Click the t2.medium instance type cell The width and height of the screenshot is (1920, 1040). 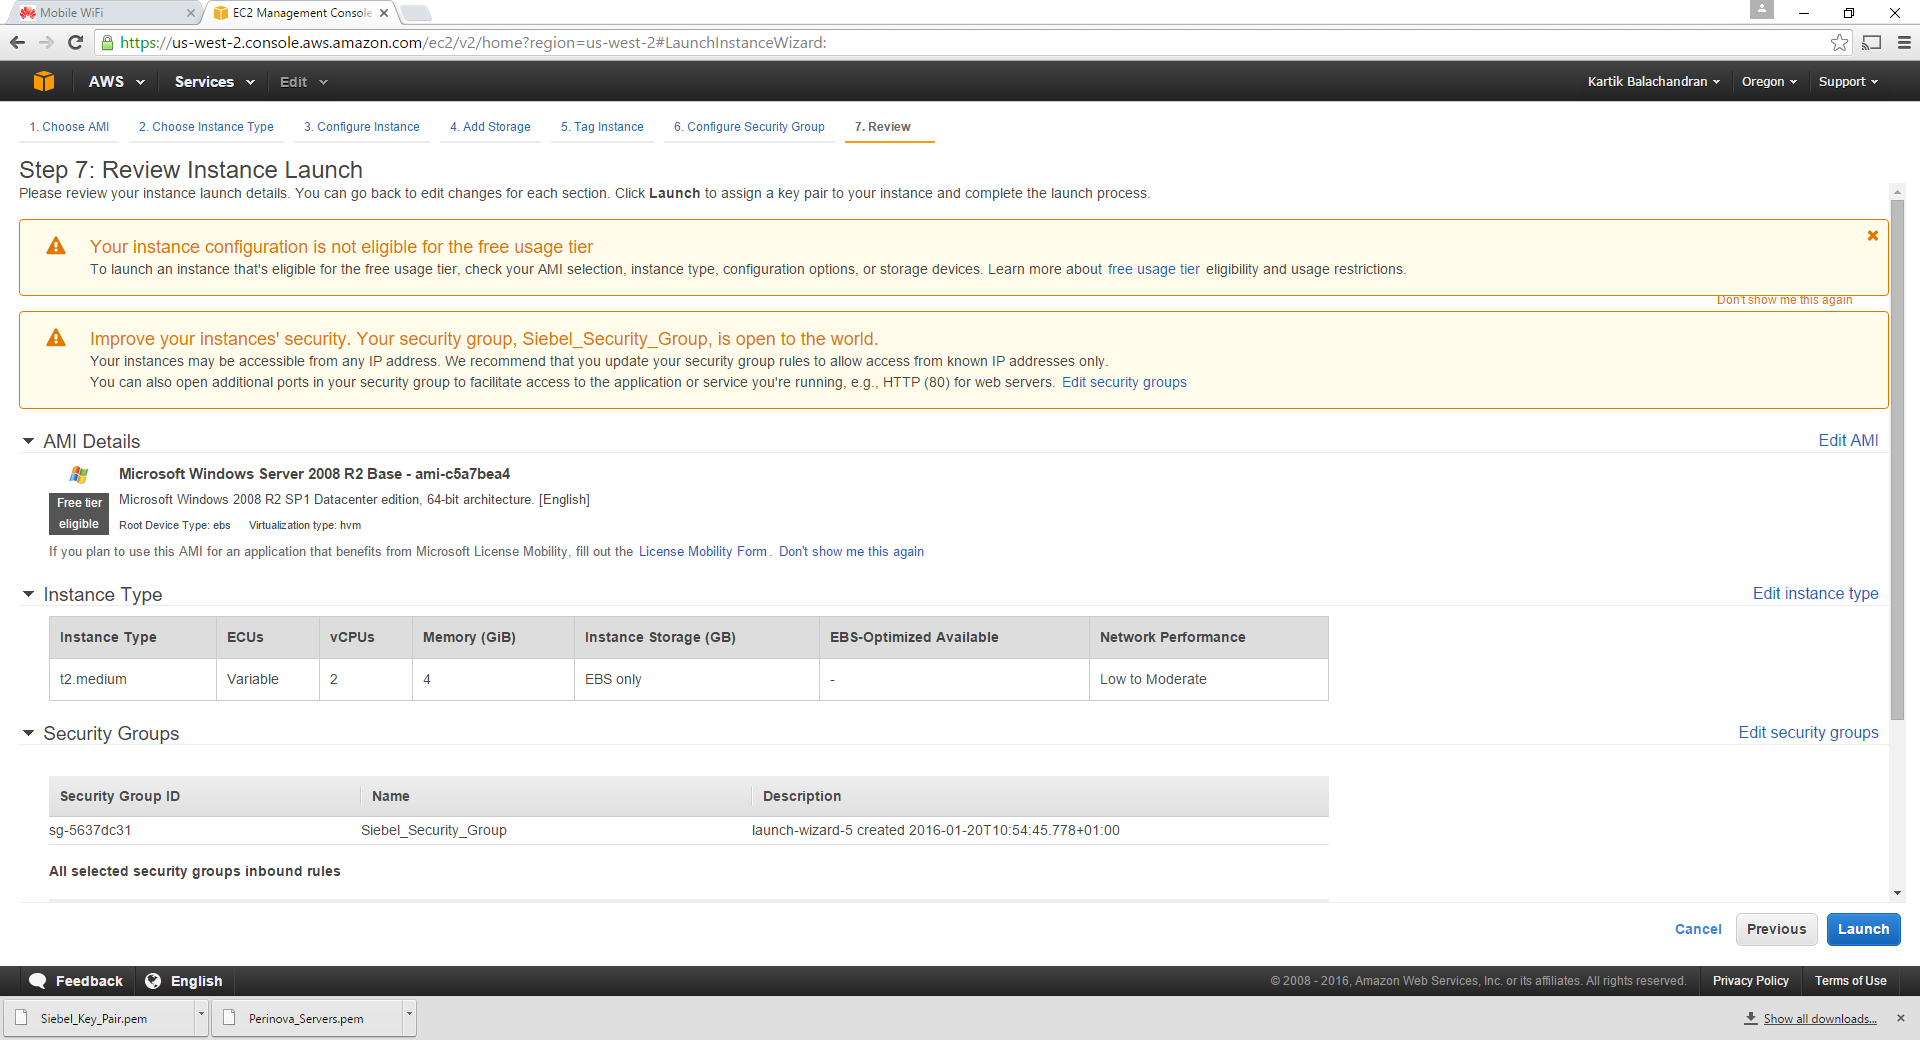pos(133,679)
